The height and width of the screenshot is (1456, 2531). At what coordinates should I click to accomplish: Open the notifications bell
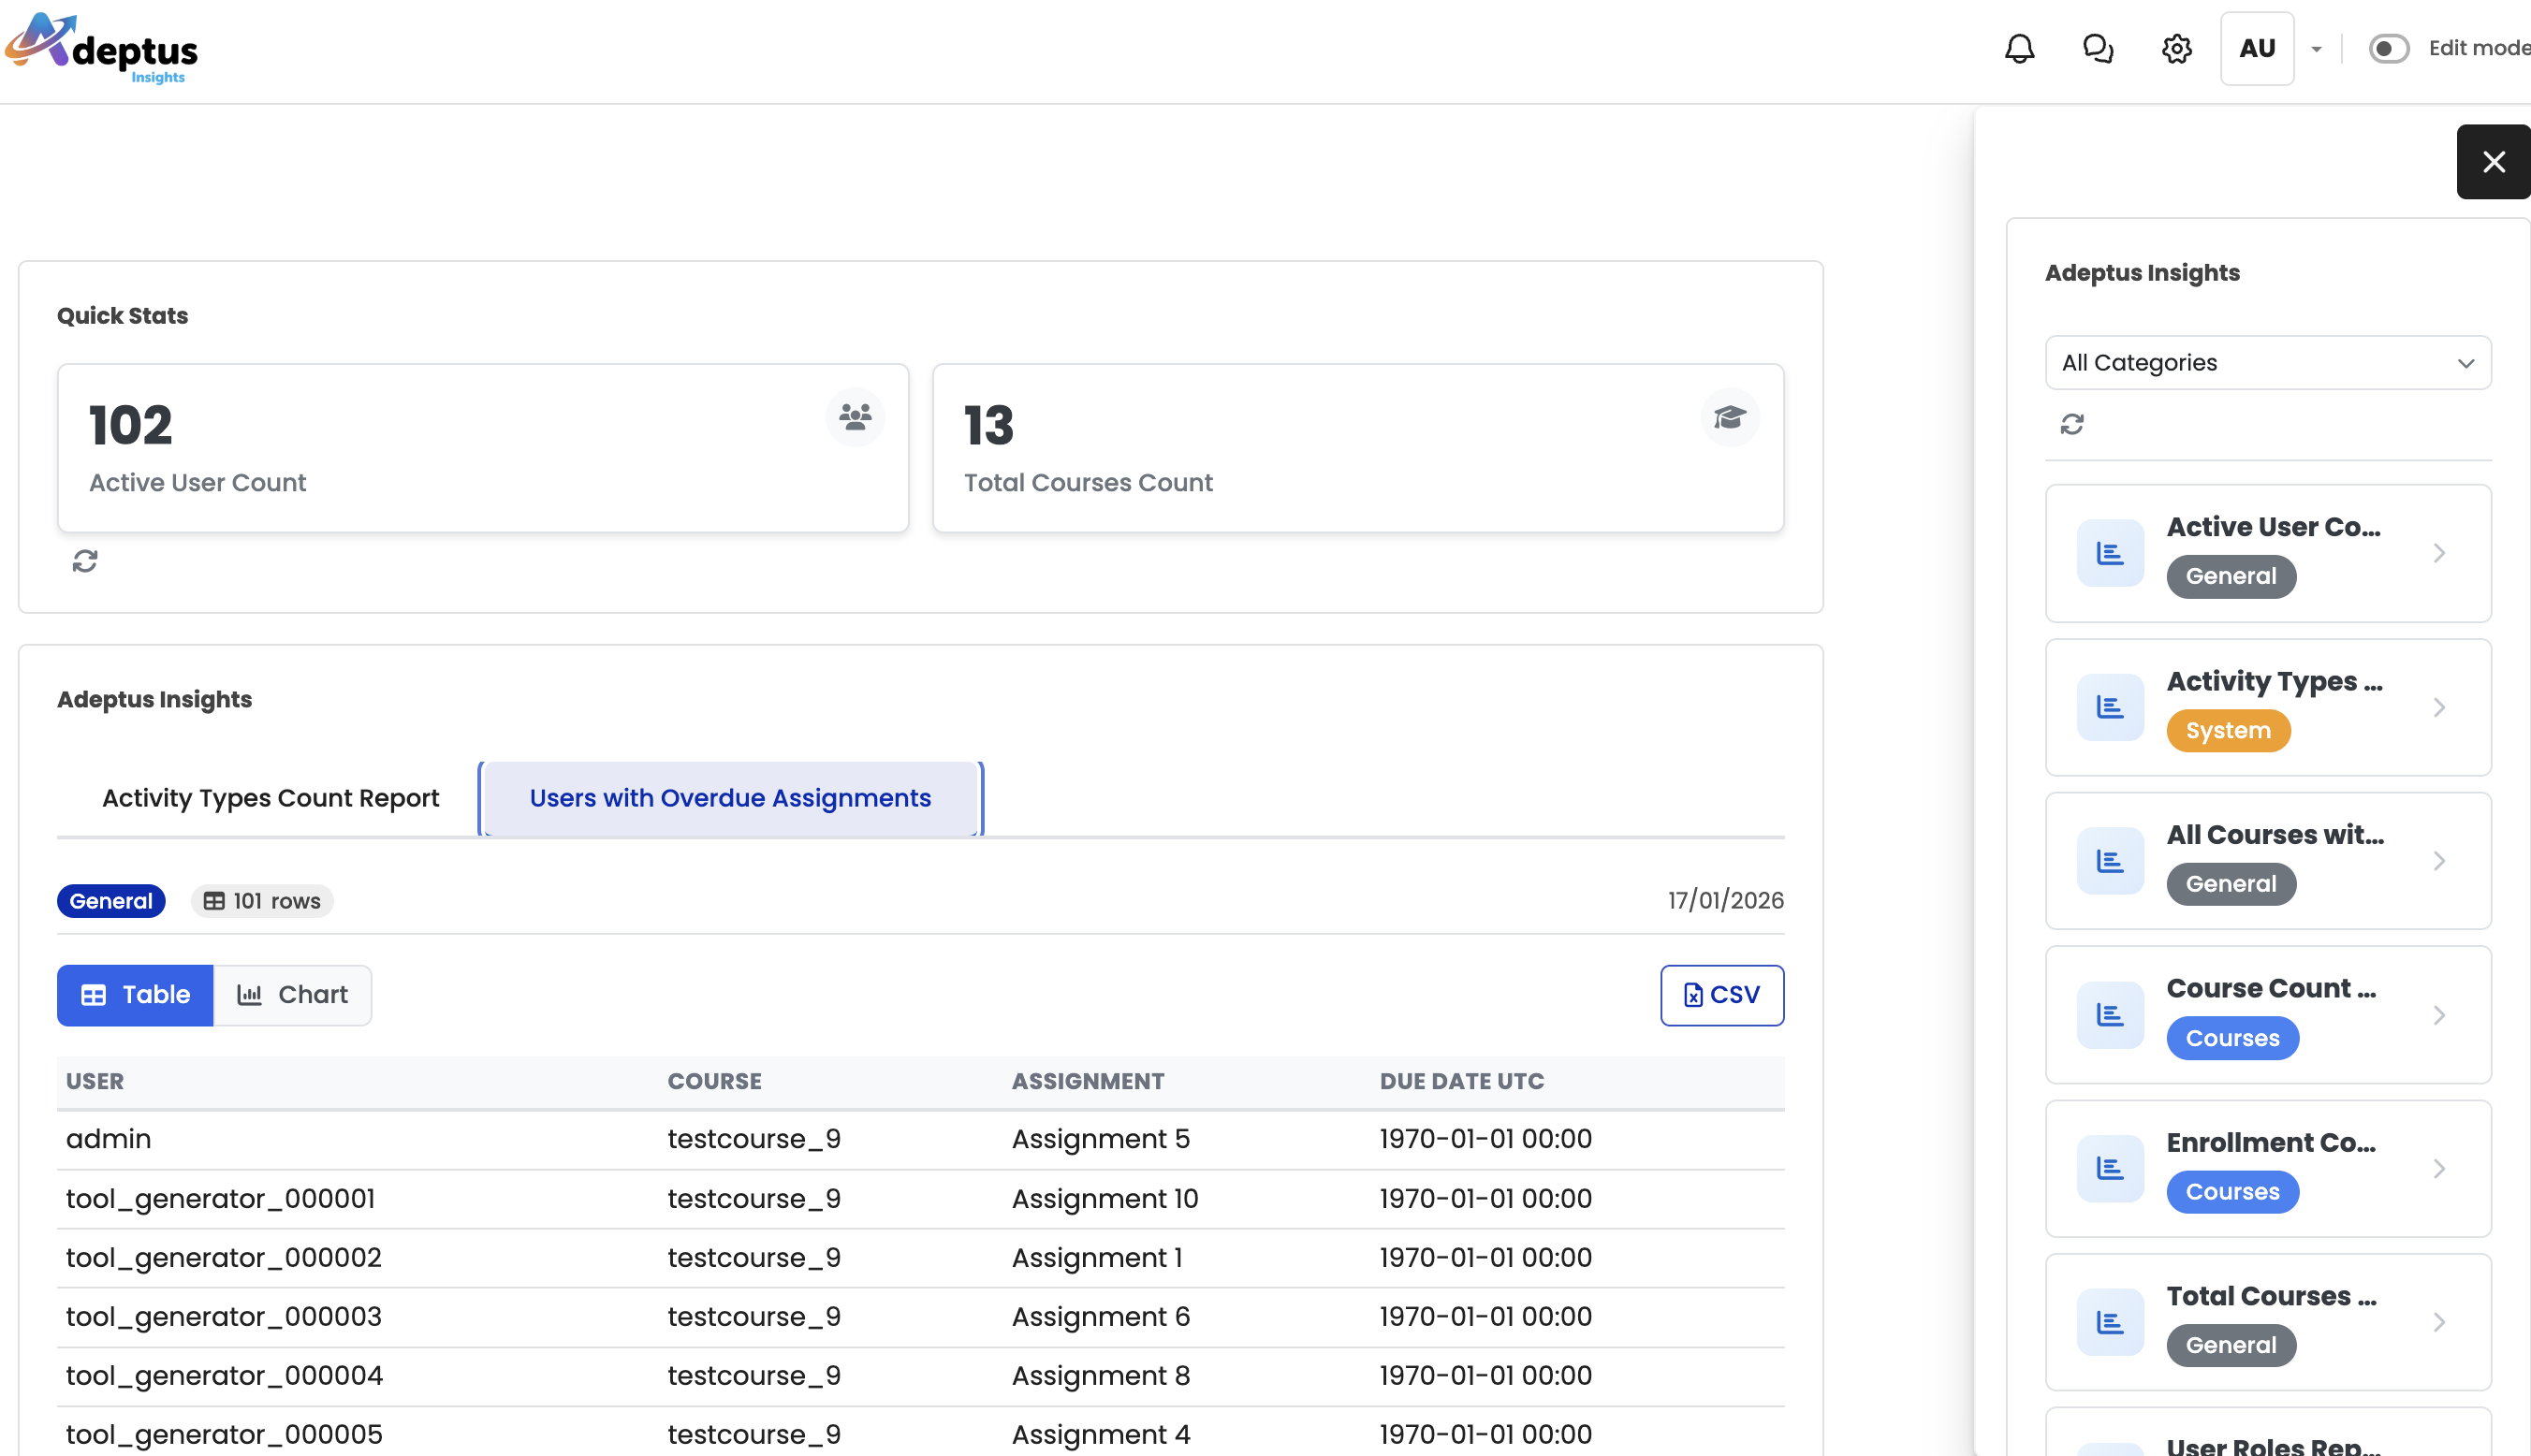(2019, 48)
